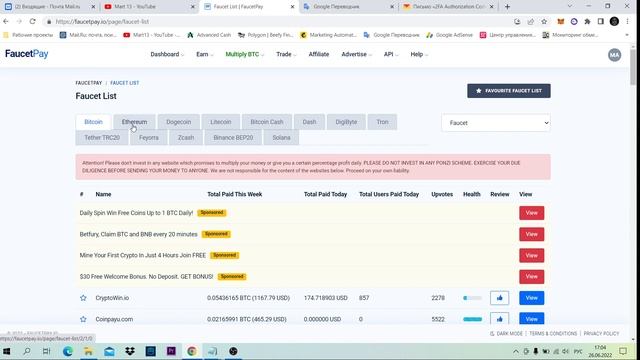Viewport: 640px width, 360px height.
Task: Click the share page icon in address bar
Action: click(531, 22)
